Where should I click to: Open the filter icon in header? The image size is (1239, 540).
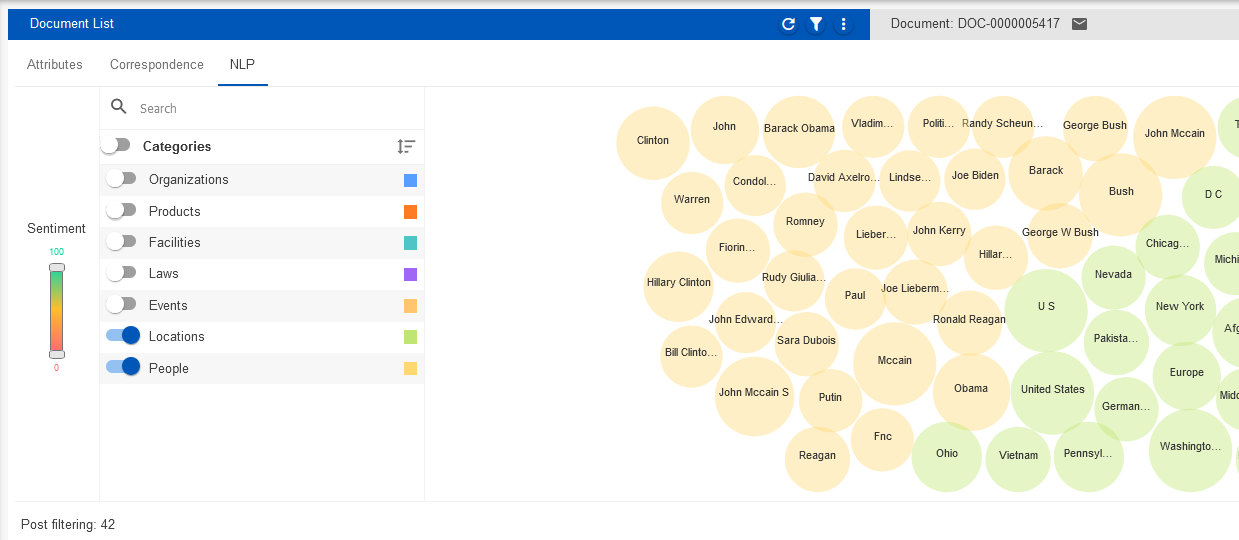816,24
